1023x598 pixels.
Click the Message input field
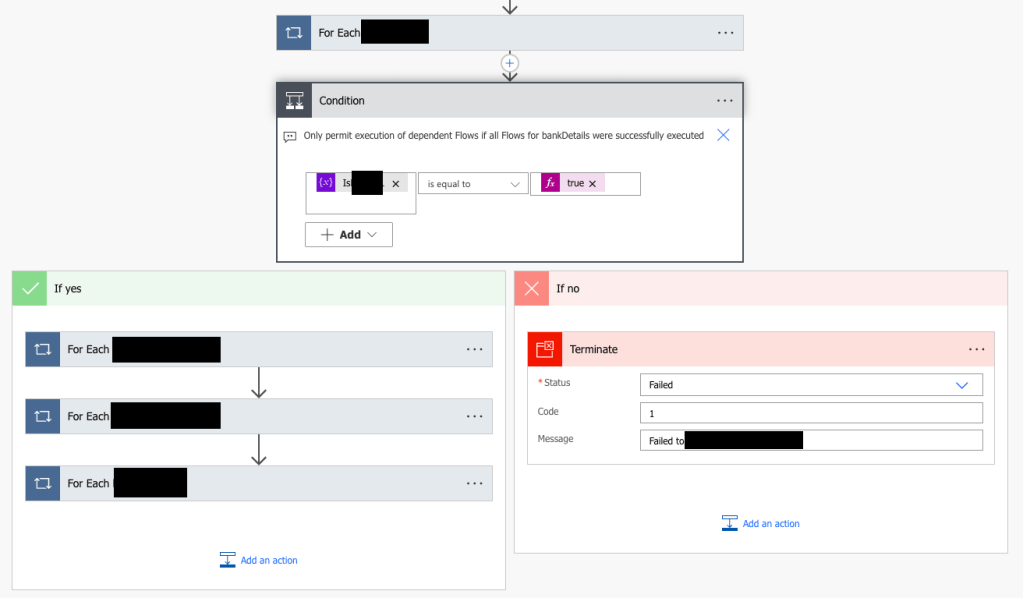point(811,441)
